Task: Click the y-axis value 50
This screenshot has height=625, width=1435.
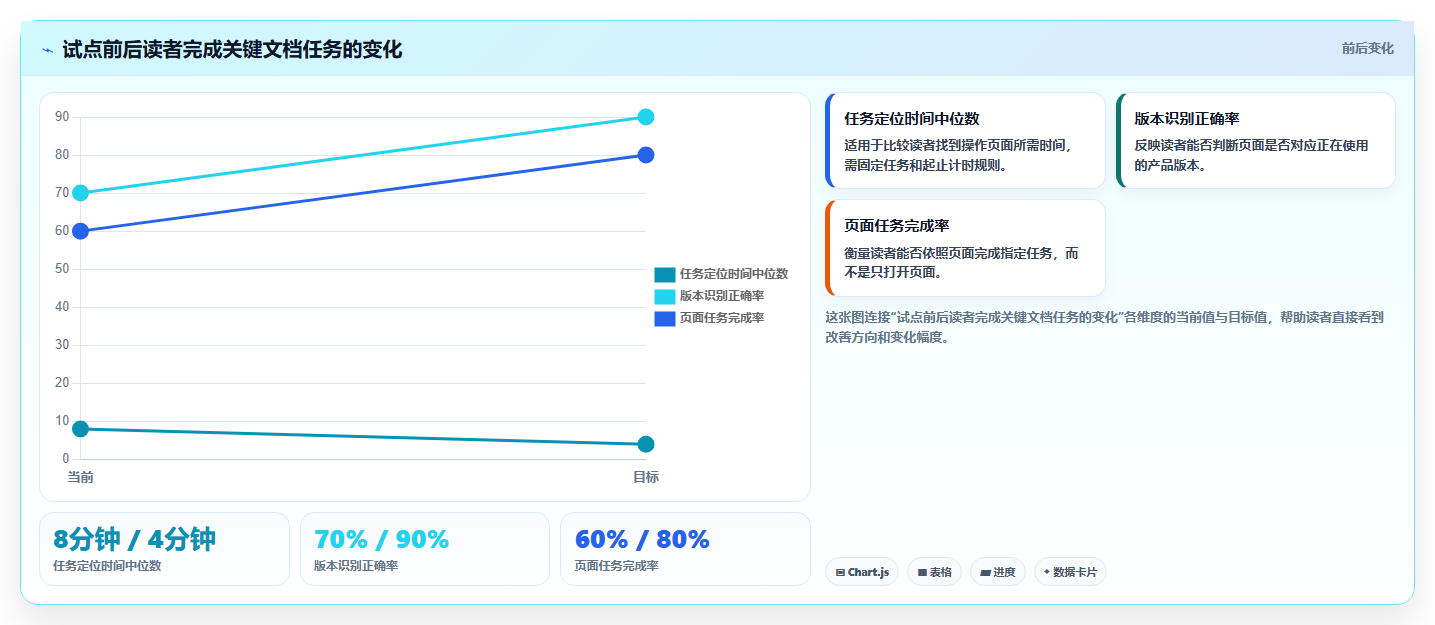Action: (62, 269)
